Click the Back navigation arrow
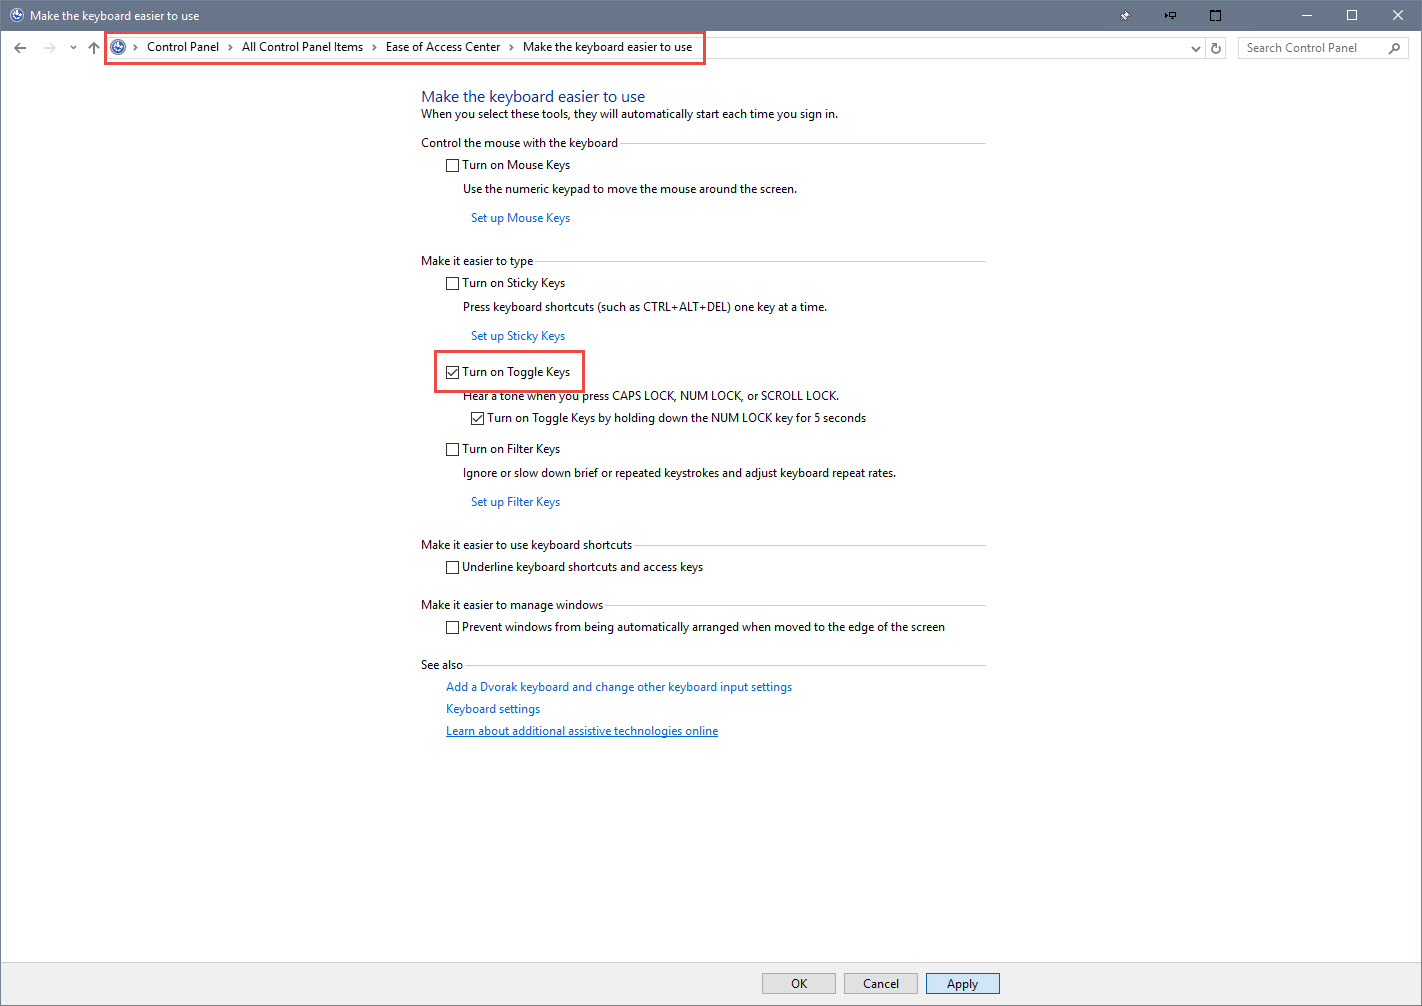This screenshot has height=1006, width=1422. tap(20, 48)
